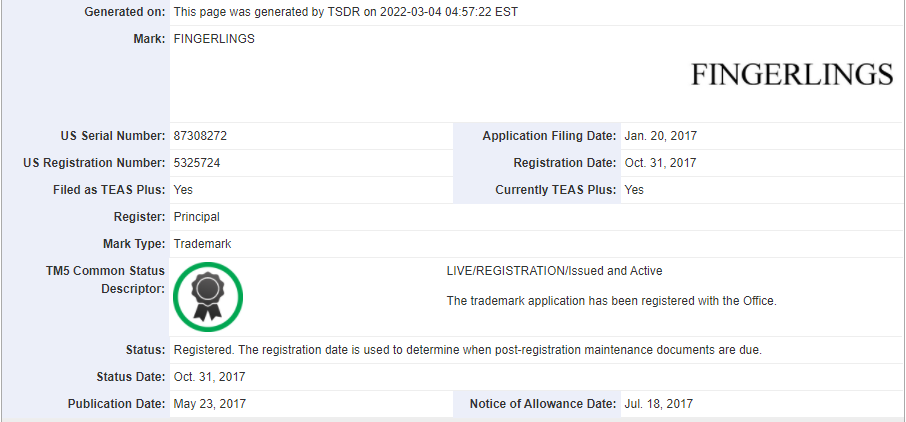This screenshot has height=422, width=906.
Task: Click the Application Filing Date value
Action: click(660, 136)
